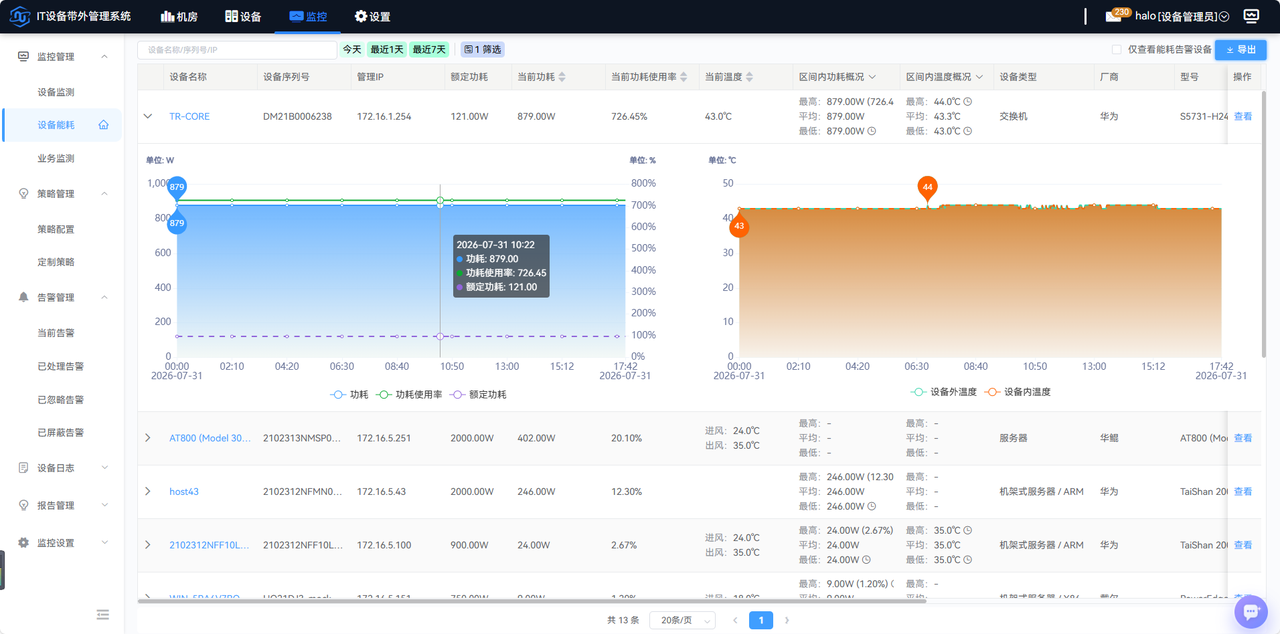
Task: Open the message inbox with 230 badge
Action: point(1117,16)
